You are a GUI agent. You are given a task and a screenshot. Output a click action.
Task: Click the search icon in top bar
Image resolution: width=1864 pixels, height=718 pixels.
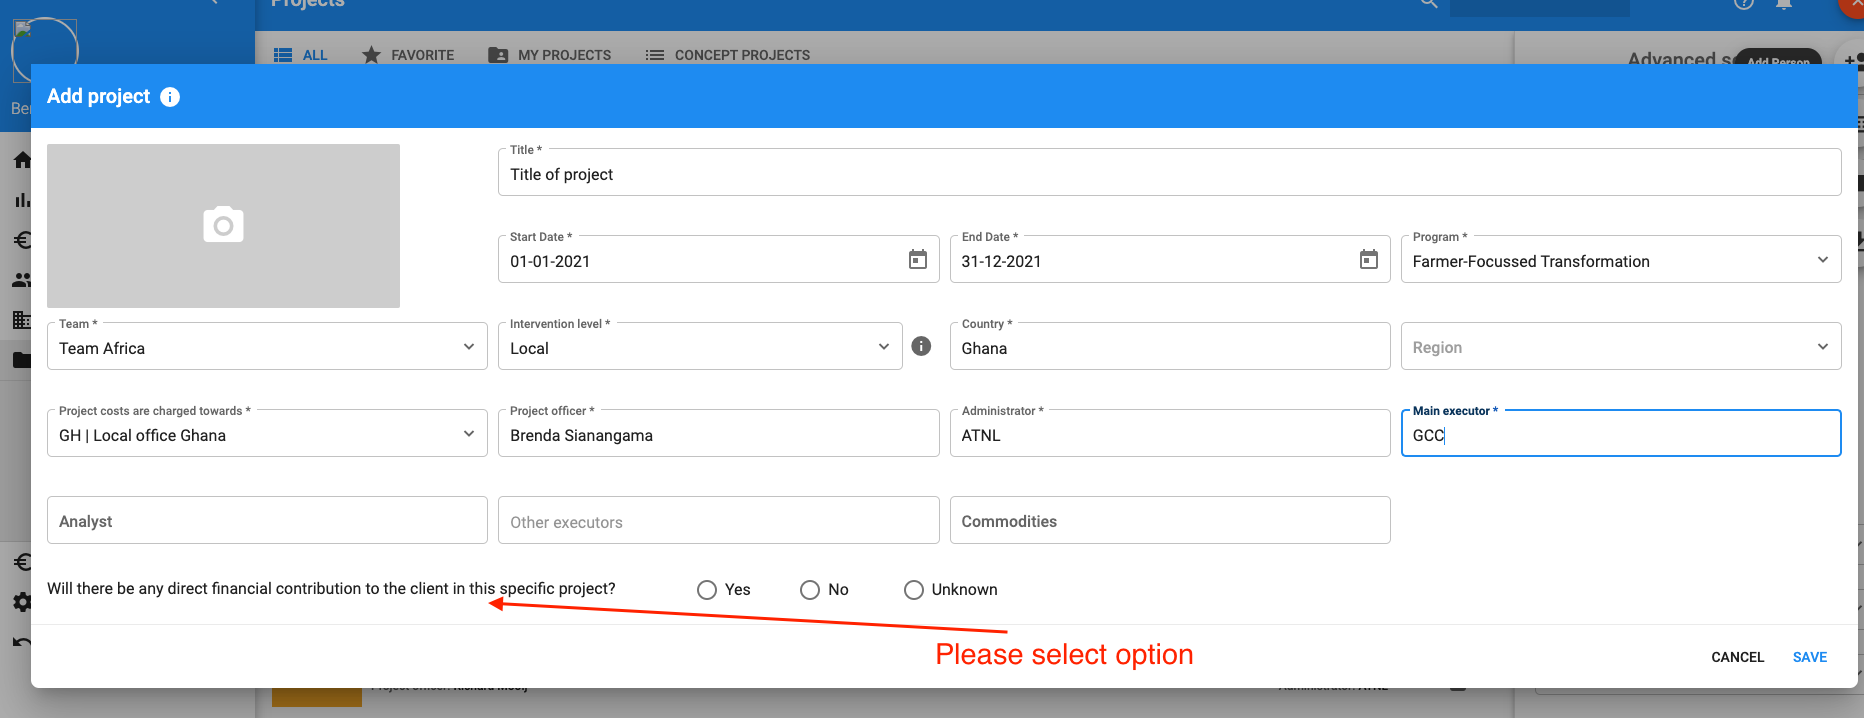[x=1429, y=3]
